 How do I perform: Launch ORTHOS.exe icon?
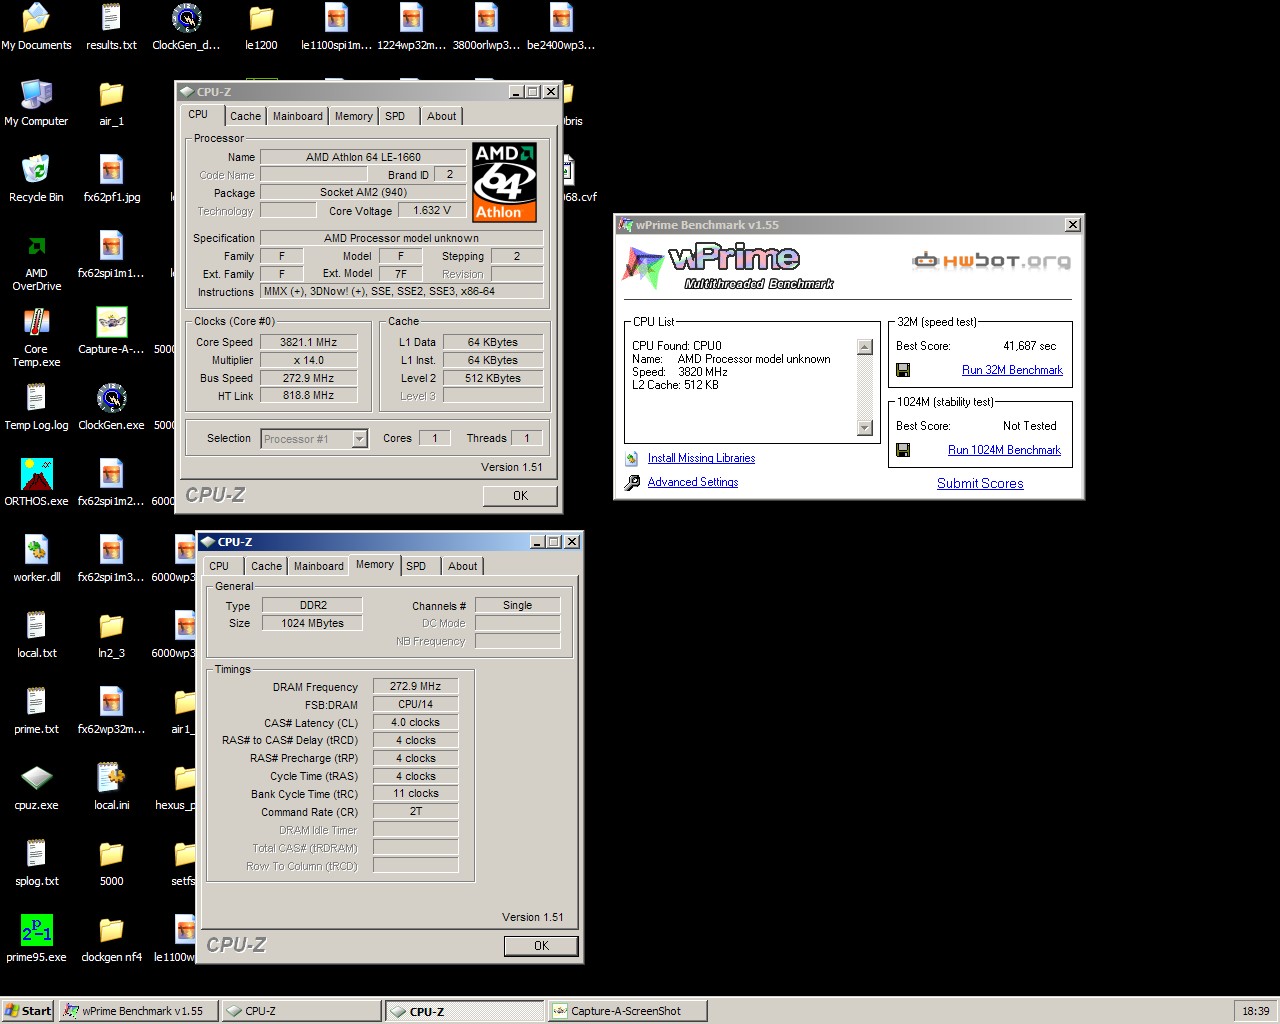[36, 483]
